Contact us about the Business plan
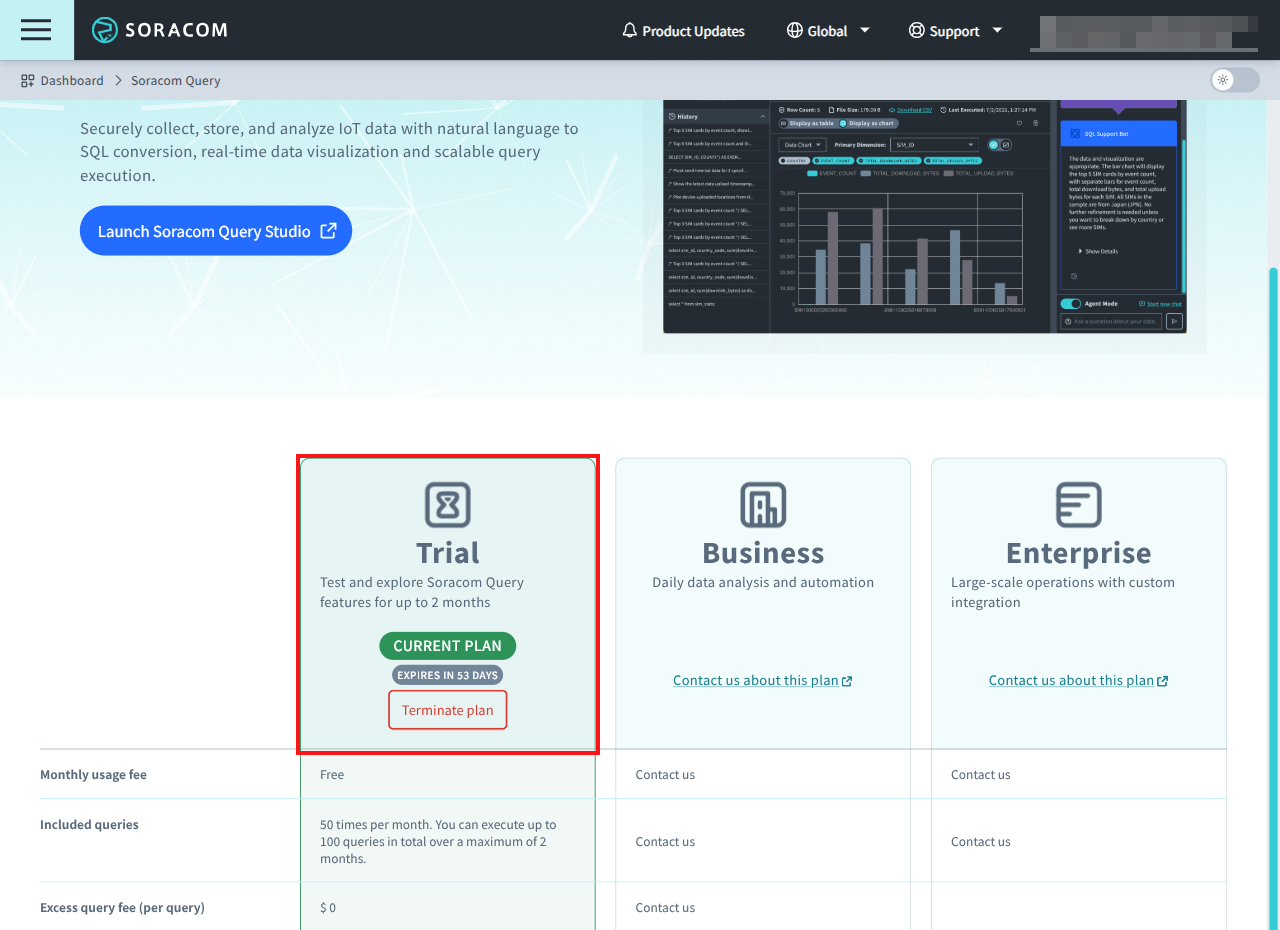This screenshot has height=930, width=1280. tap(762, 680)
